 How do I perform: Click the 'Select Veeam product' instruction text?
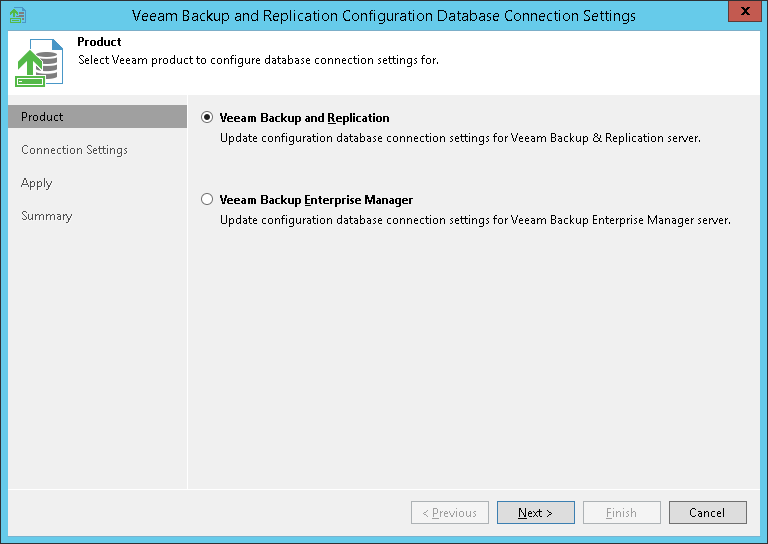258,60
